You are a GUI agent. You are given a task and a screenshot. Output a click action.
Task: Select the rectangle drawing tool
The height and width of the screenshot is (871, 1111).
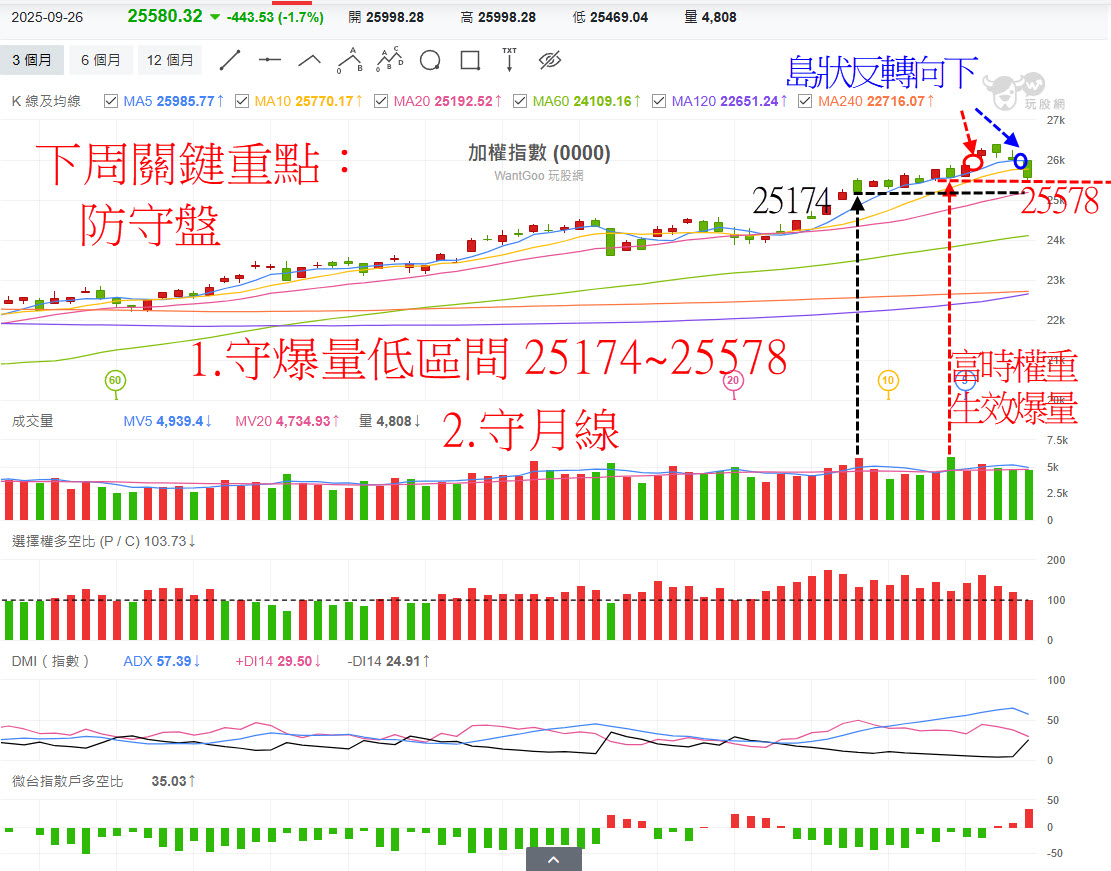coord(469,60)
